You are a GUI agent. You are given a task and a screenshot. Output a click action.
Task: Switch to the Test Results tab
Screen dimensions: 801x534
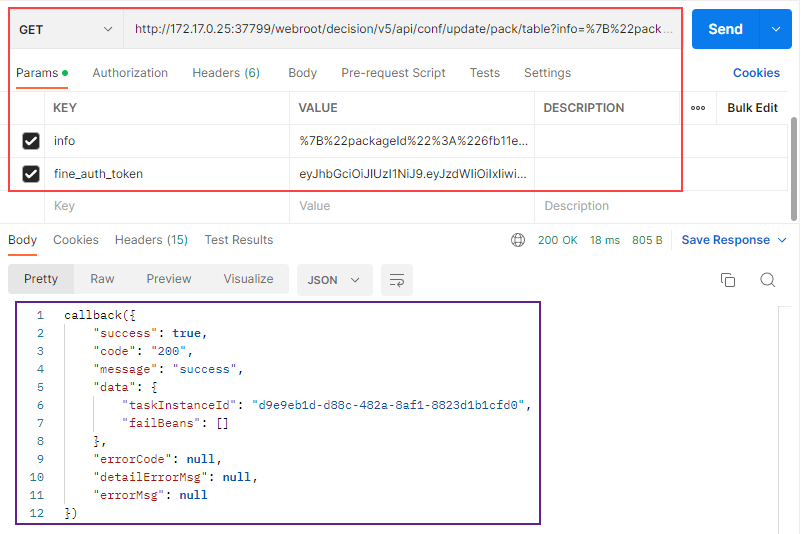[239, 240]
